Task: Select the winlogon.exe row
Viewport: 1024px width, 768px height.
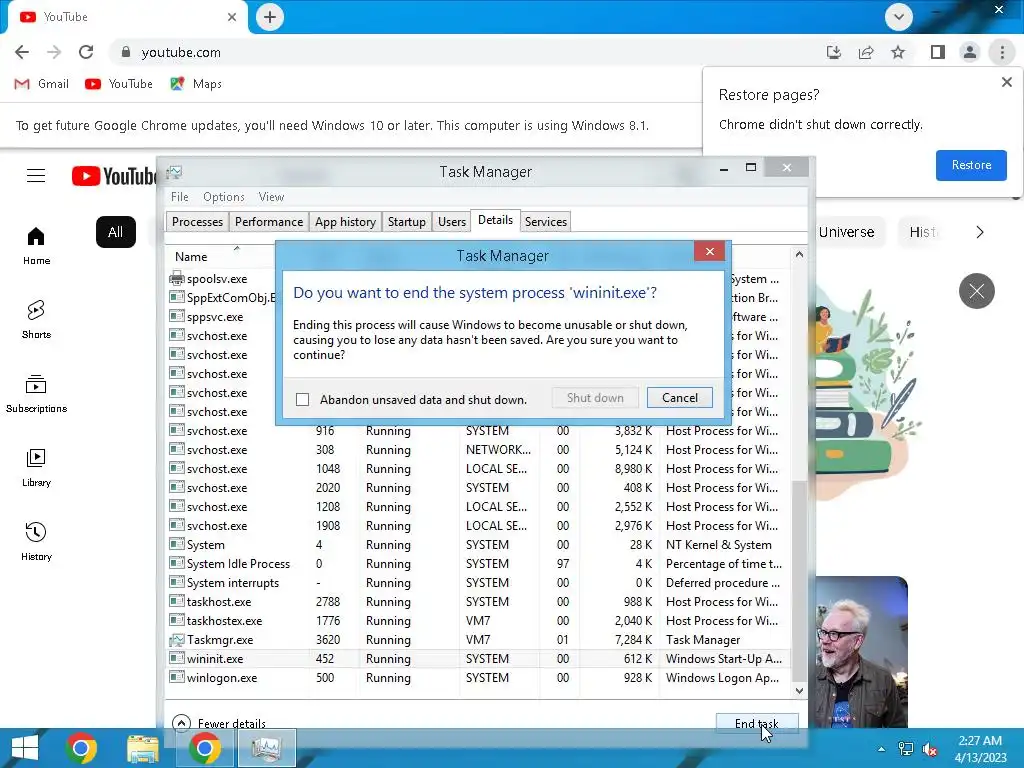Action: pos(477,678)
